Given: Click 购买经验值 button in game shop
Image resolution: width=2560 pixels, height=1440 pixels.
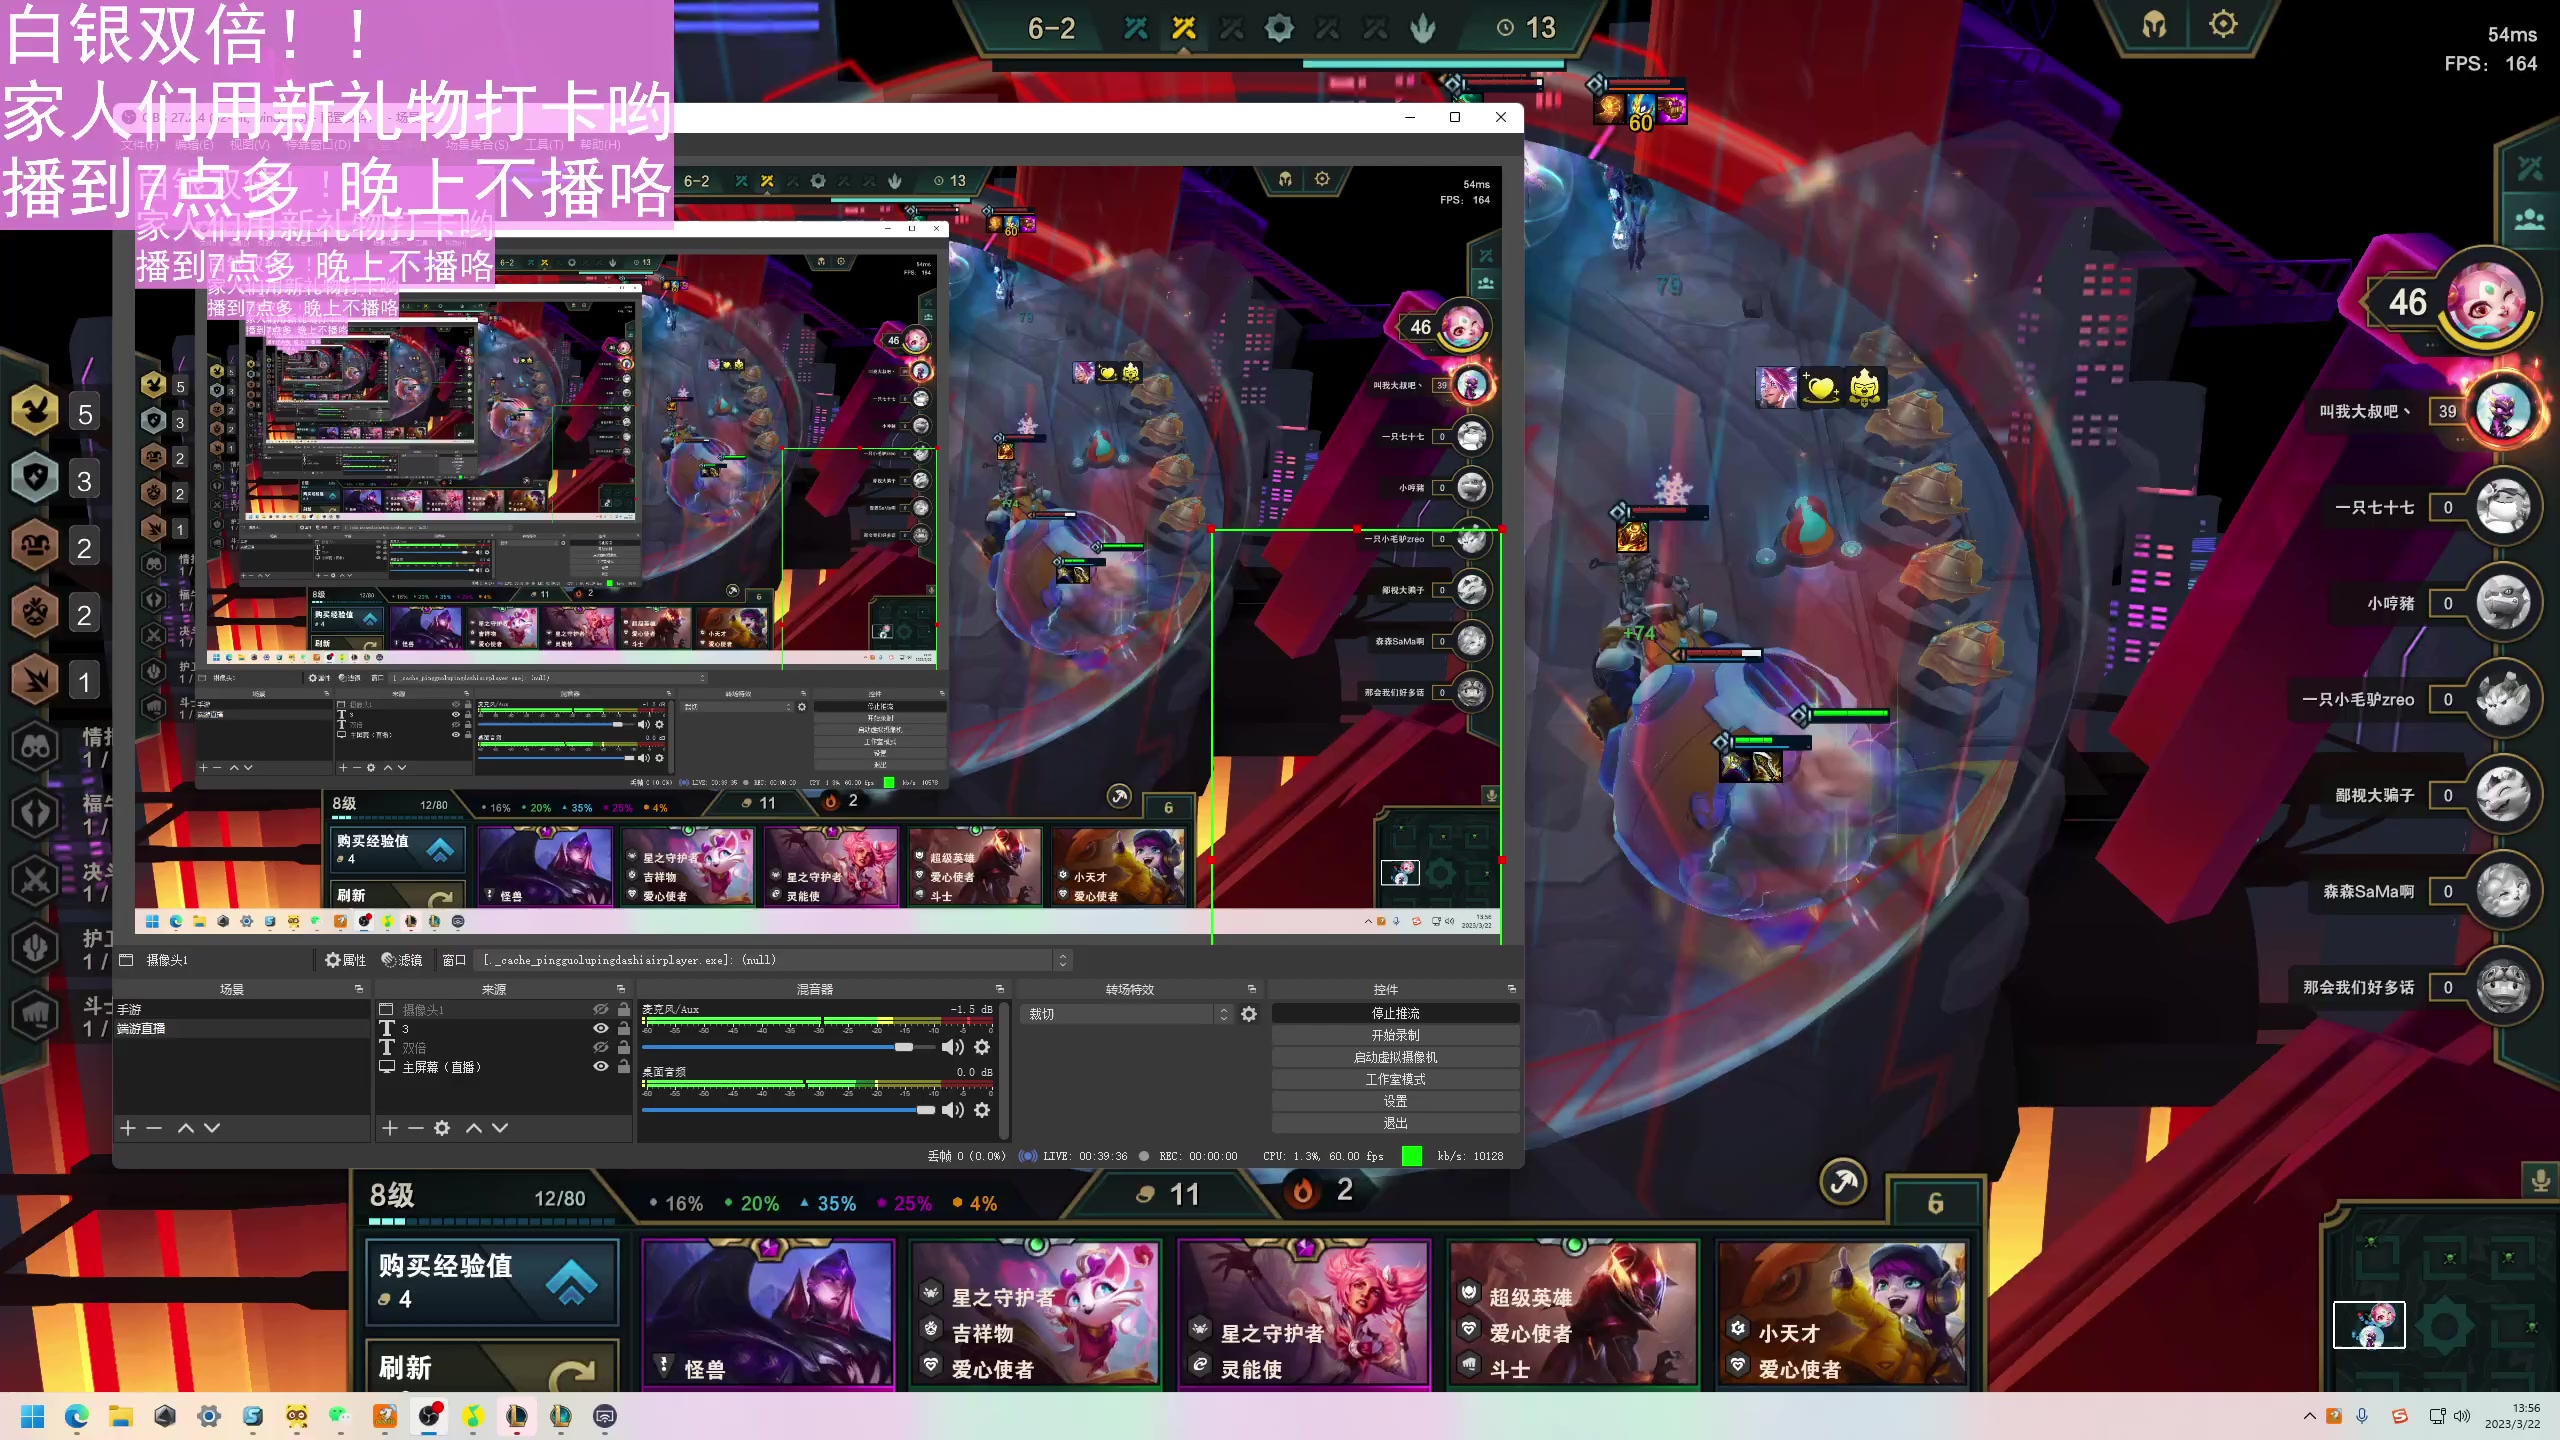Looking at the screenshot, I should pyautogui.click(x=493, y=1282).
